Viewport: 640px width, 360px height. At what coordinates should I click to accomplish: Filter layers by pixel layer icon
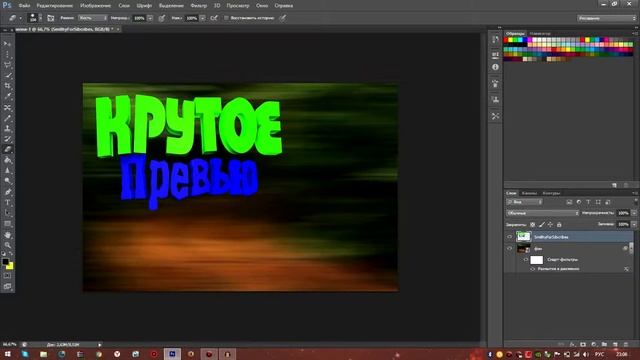pos(569,202)
